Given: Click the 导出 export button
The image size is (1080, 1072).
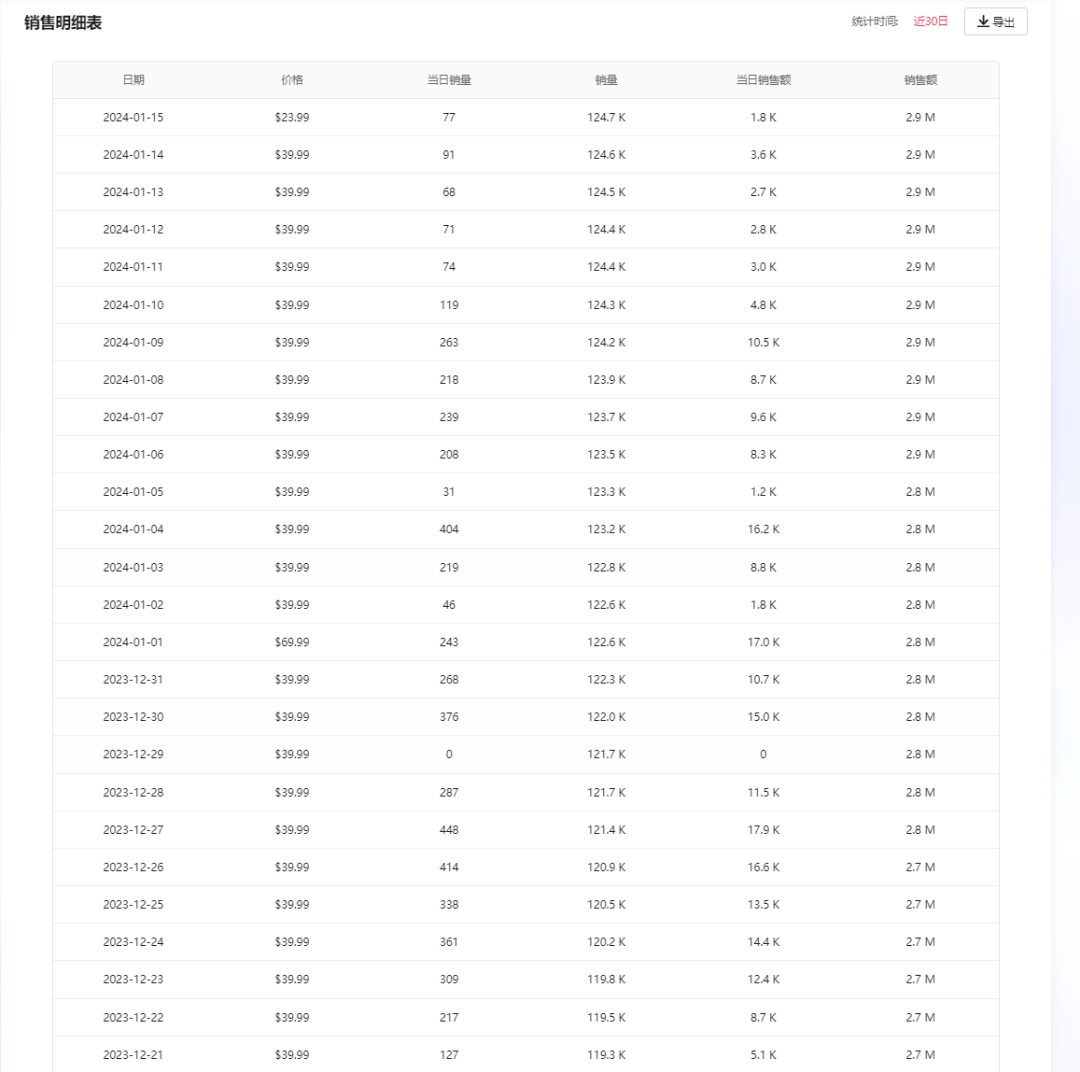Looking at the screenshot, I should (996, 21).
